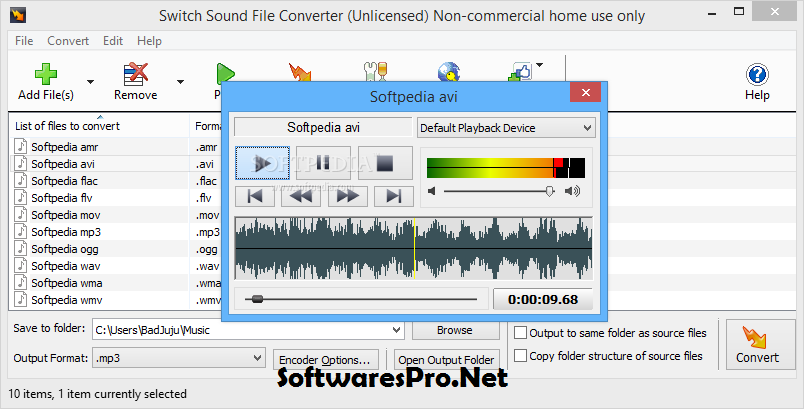Screen dimensions: 804x409
Task: Click the Add File(s) green plus icon
Action: [x=46, y=74]
